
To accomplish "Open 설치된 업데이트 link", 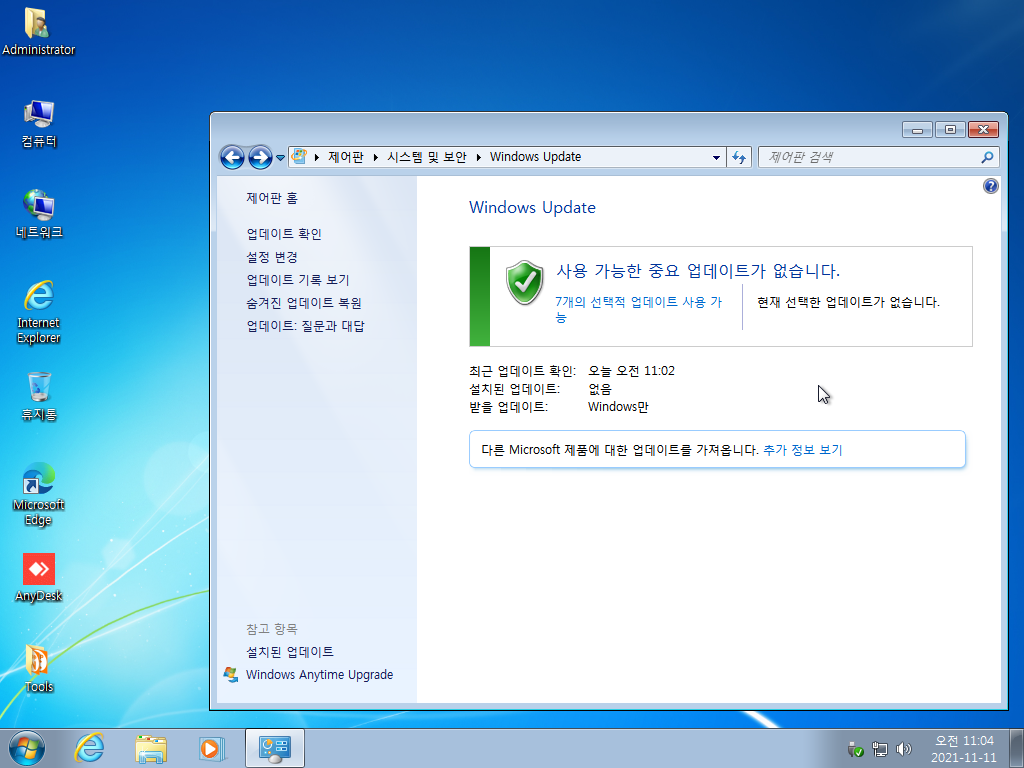I will point(289,652).
